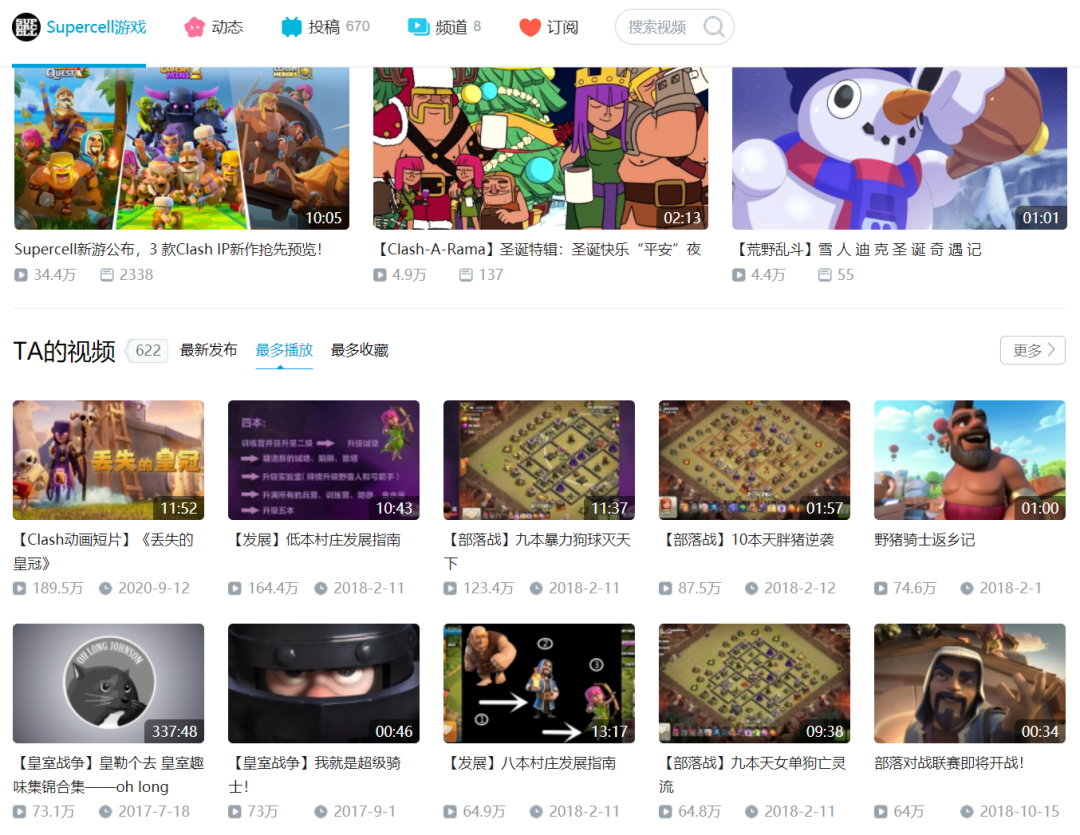This screenshot has width=1080, height=835.
Task: Click the comment icon beside 55
Action: [x=824, y=275]
